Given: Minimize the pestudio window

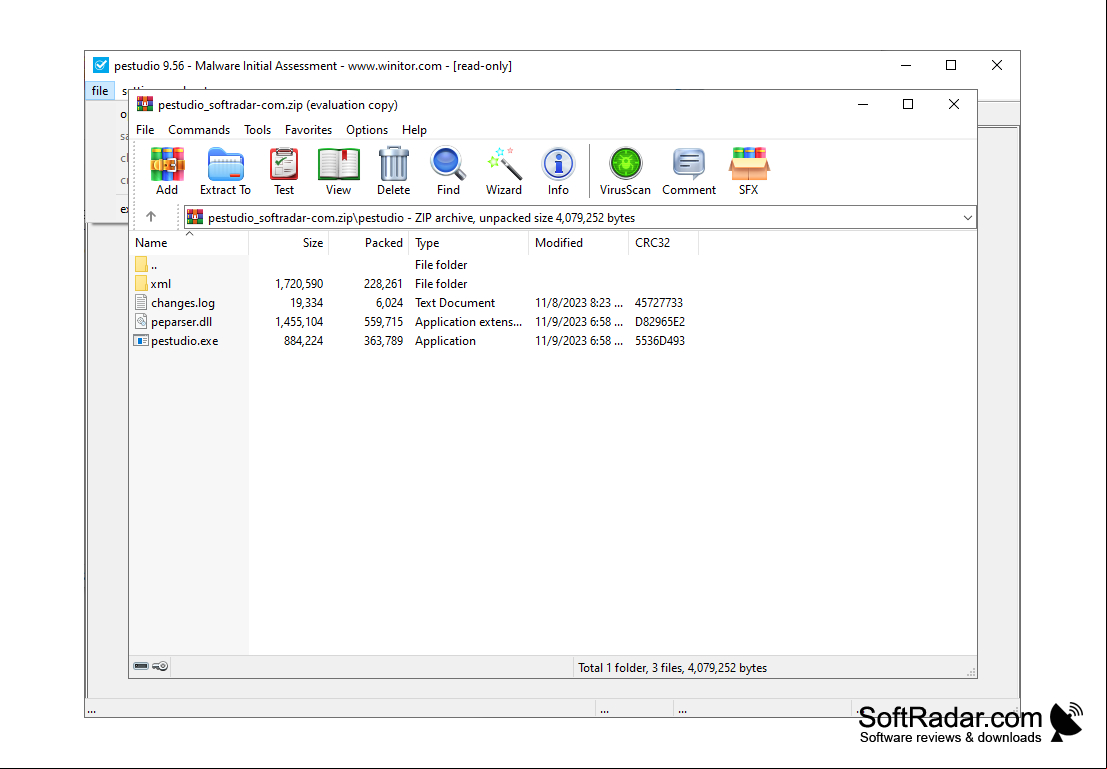Looking at the screenshot, I should [906, 66].
